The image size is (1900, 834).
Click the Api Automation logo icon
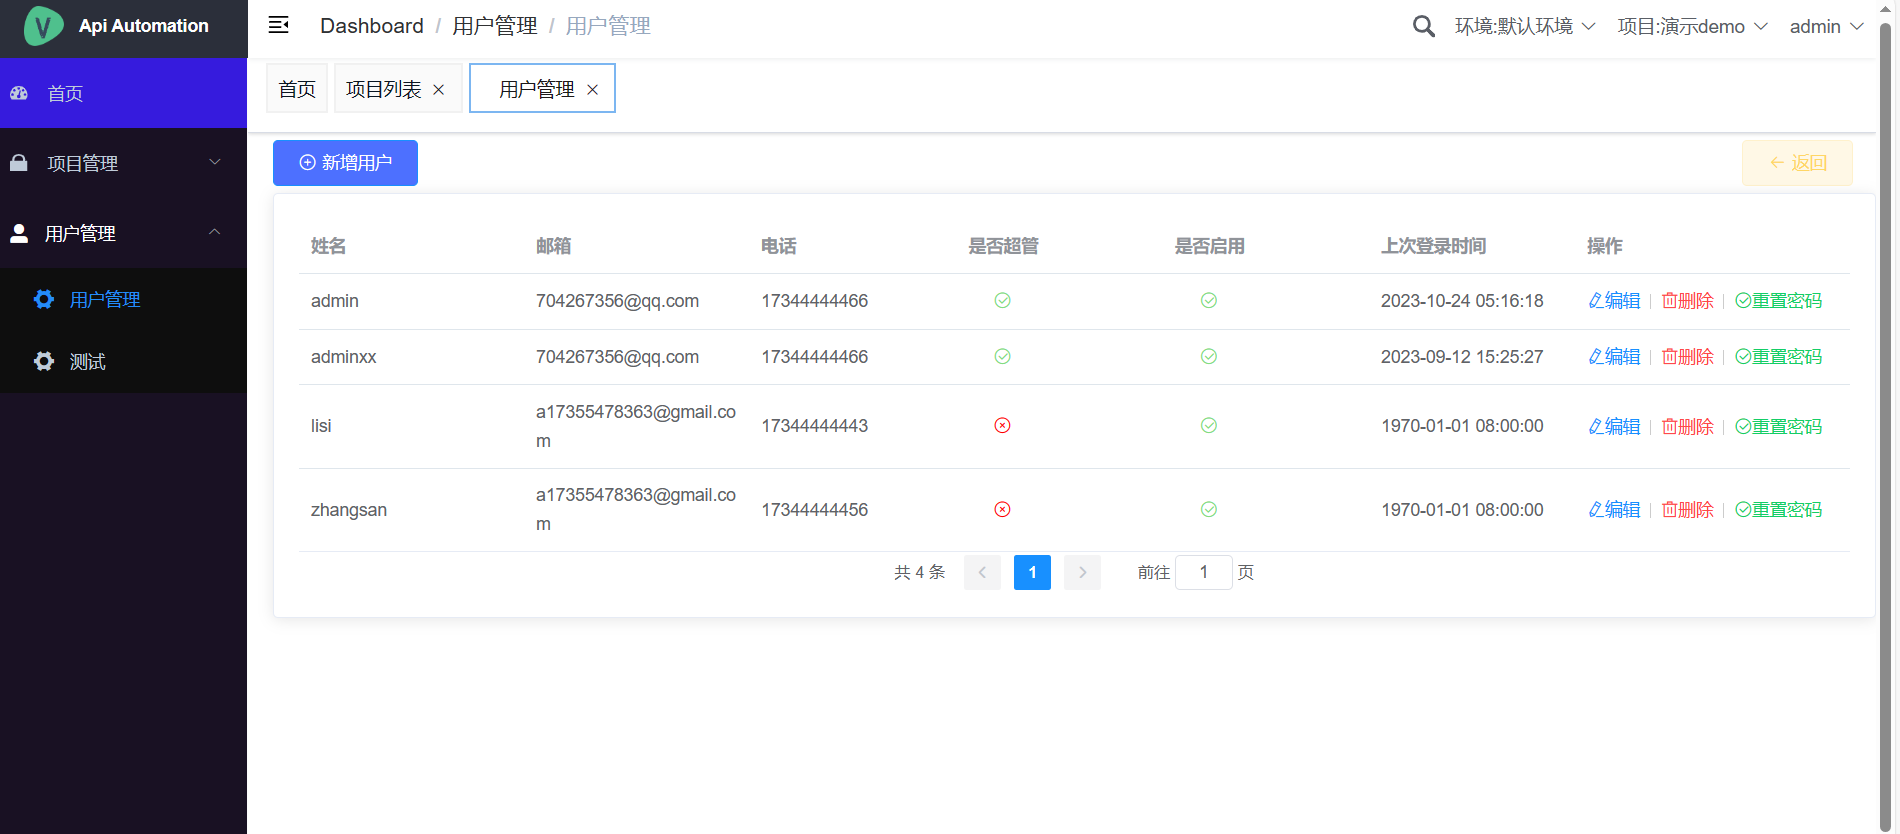(x=43, y=26)
